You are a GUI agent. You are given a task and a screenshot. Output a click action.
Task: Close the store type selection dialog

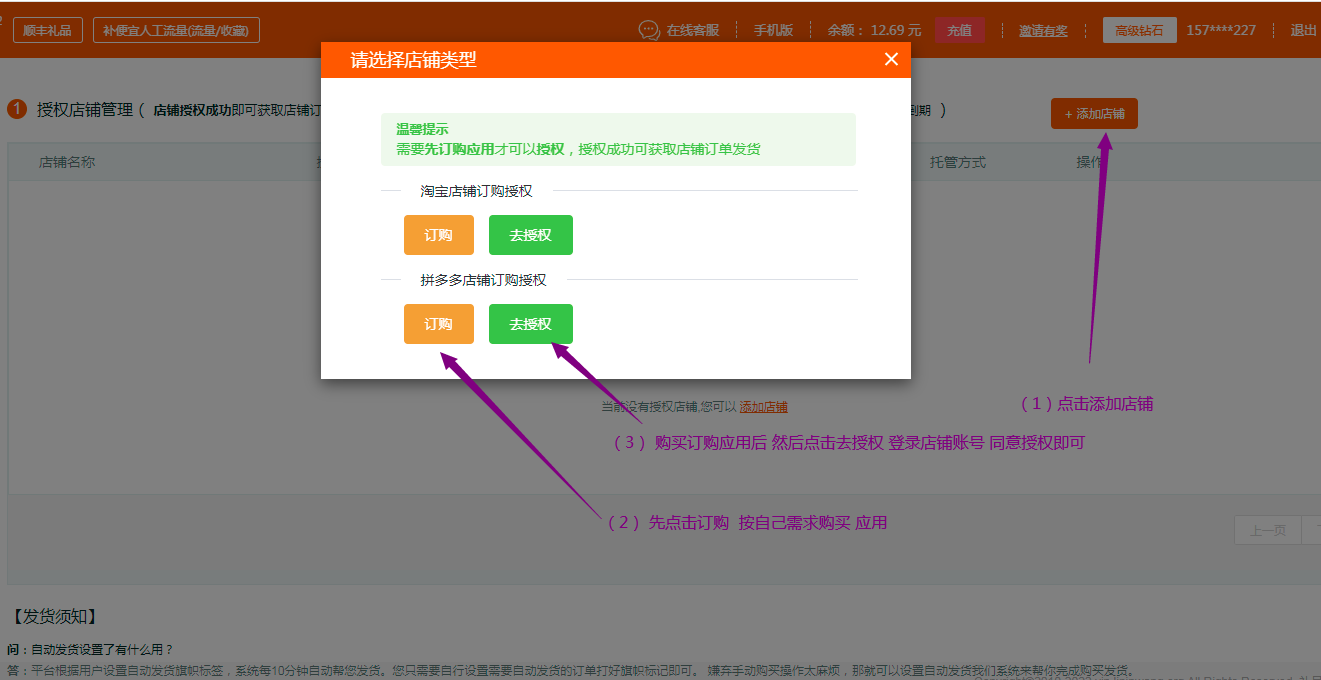point(892,60)
